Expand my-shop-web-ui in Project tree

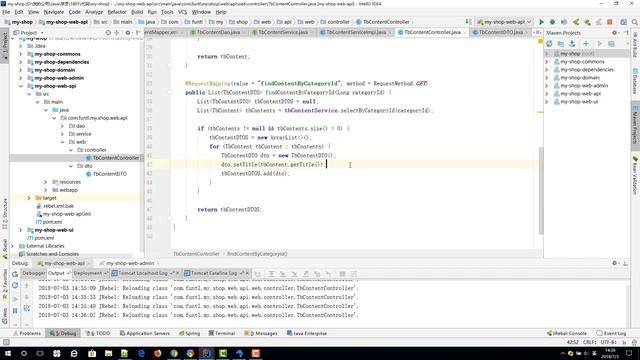(20, 230)
